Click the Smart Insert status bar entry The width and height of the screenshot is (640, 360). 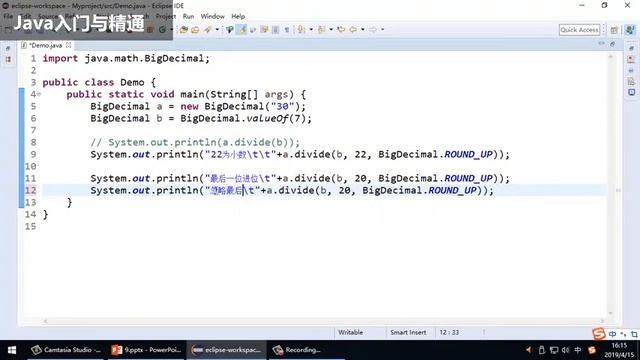click(408, 332)
